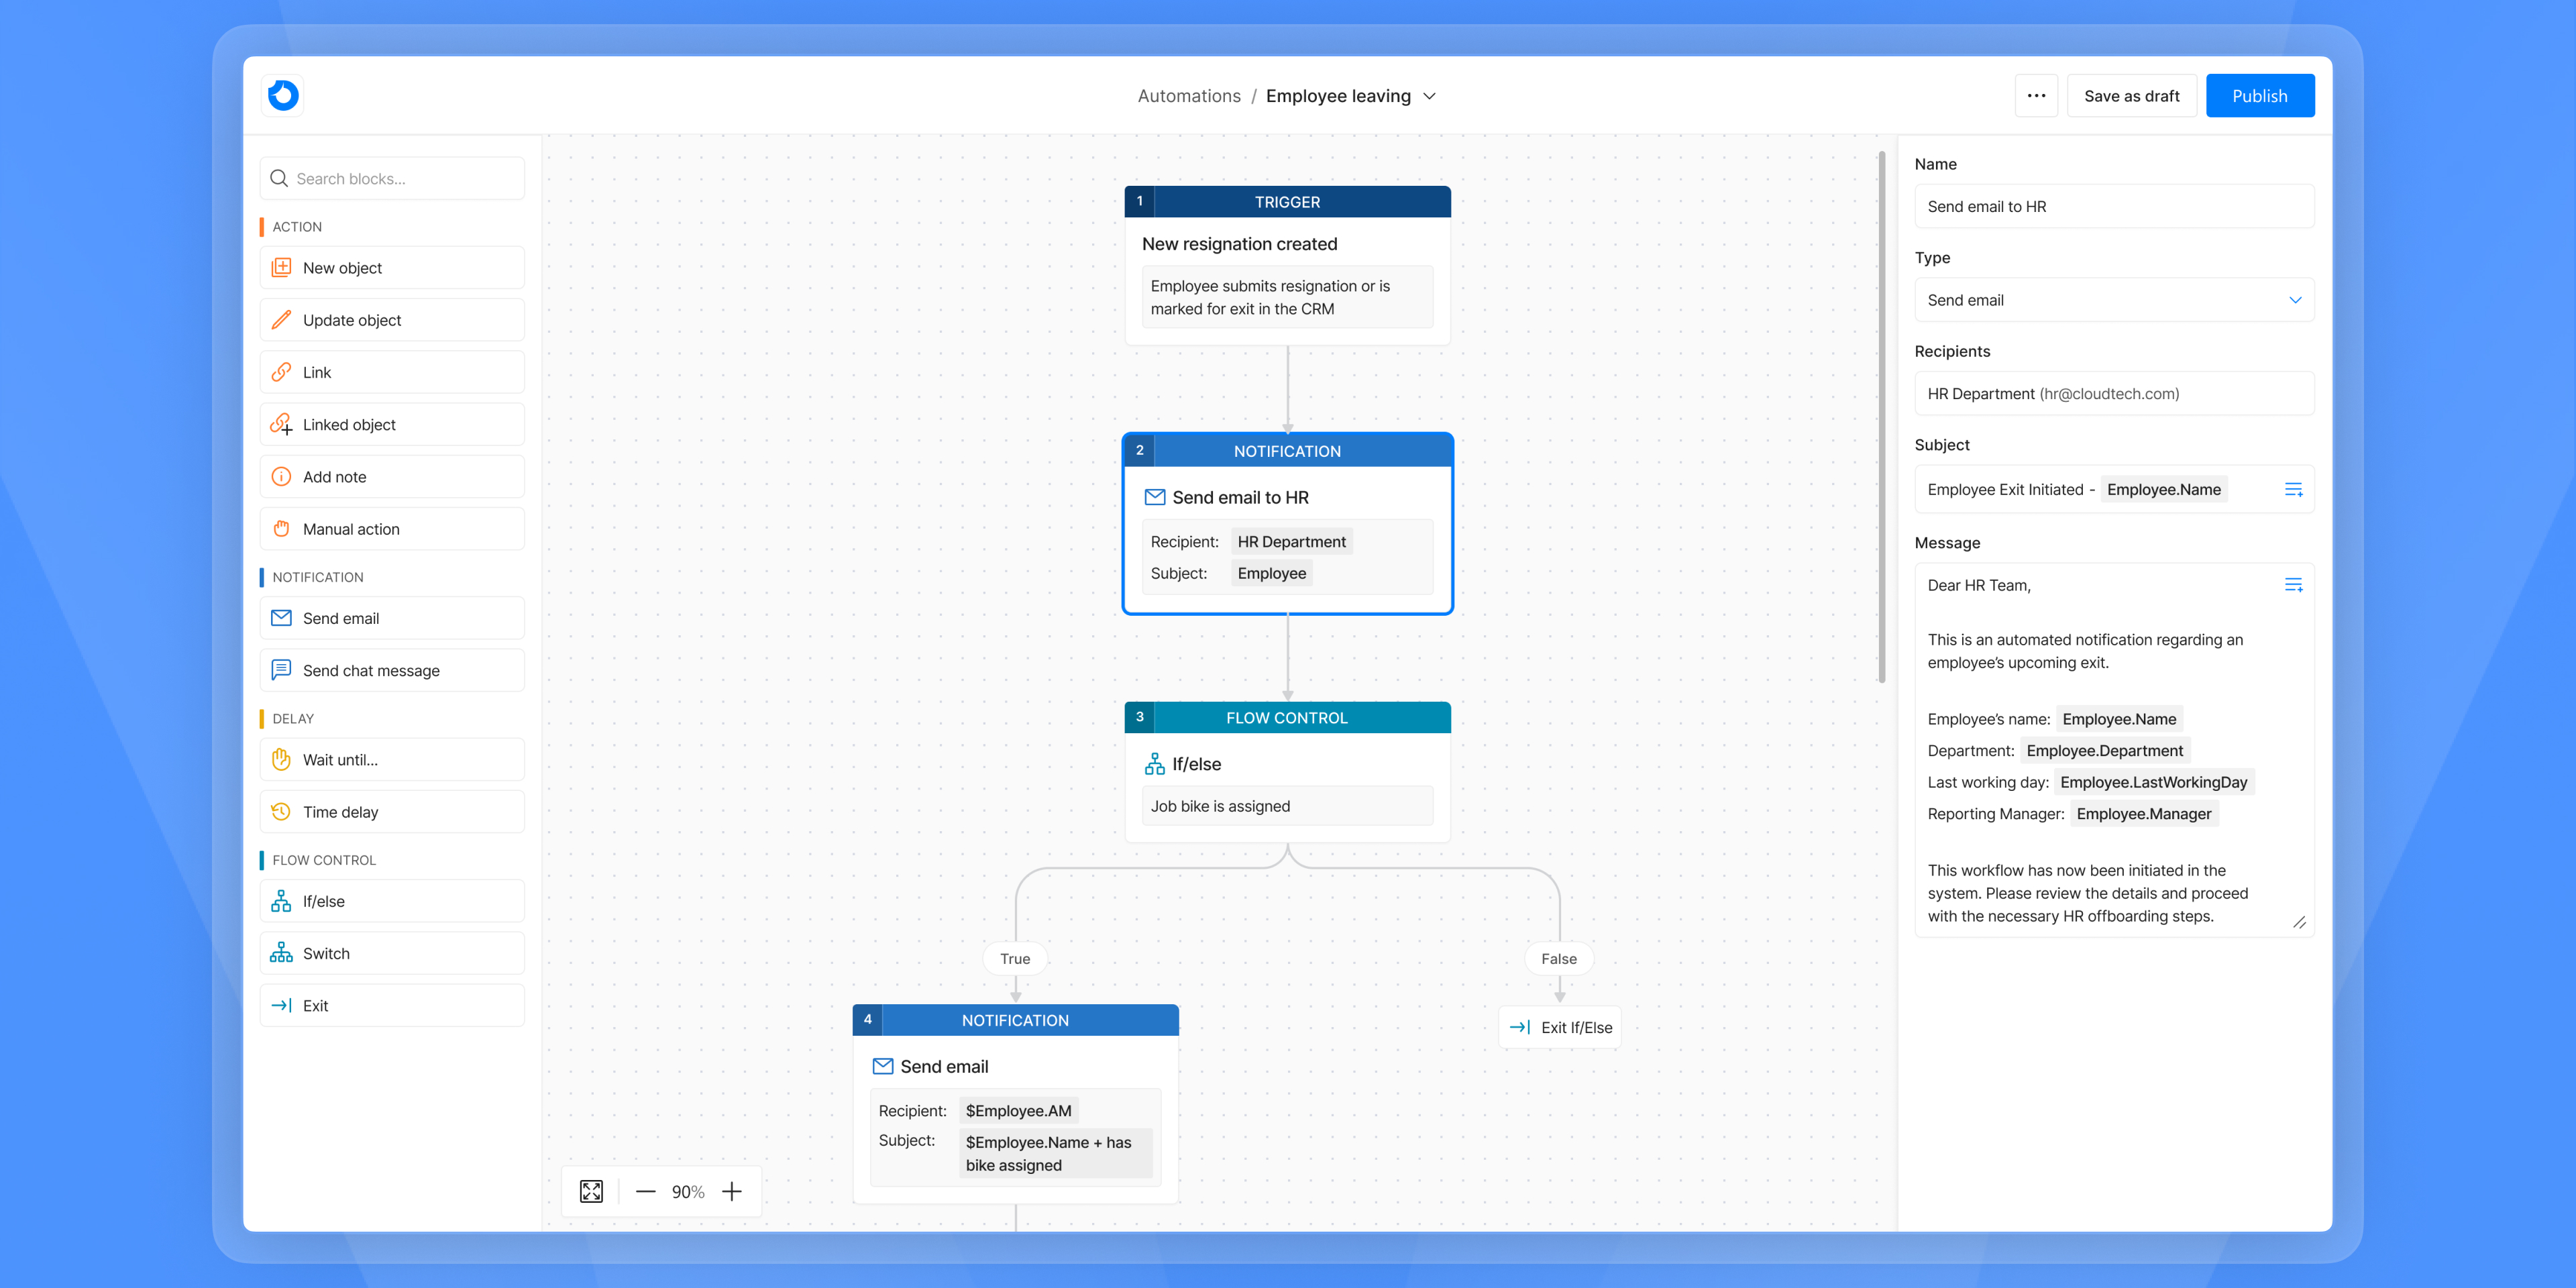
Task: Click the Exit If/Else node on canvas
Action: point(1560,1027)
